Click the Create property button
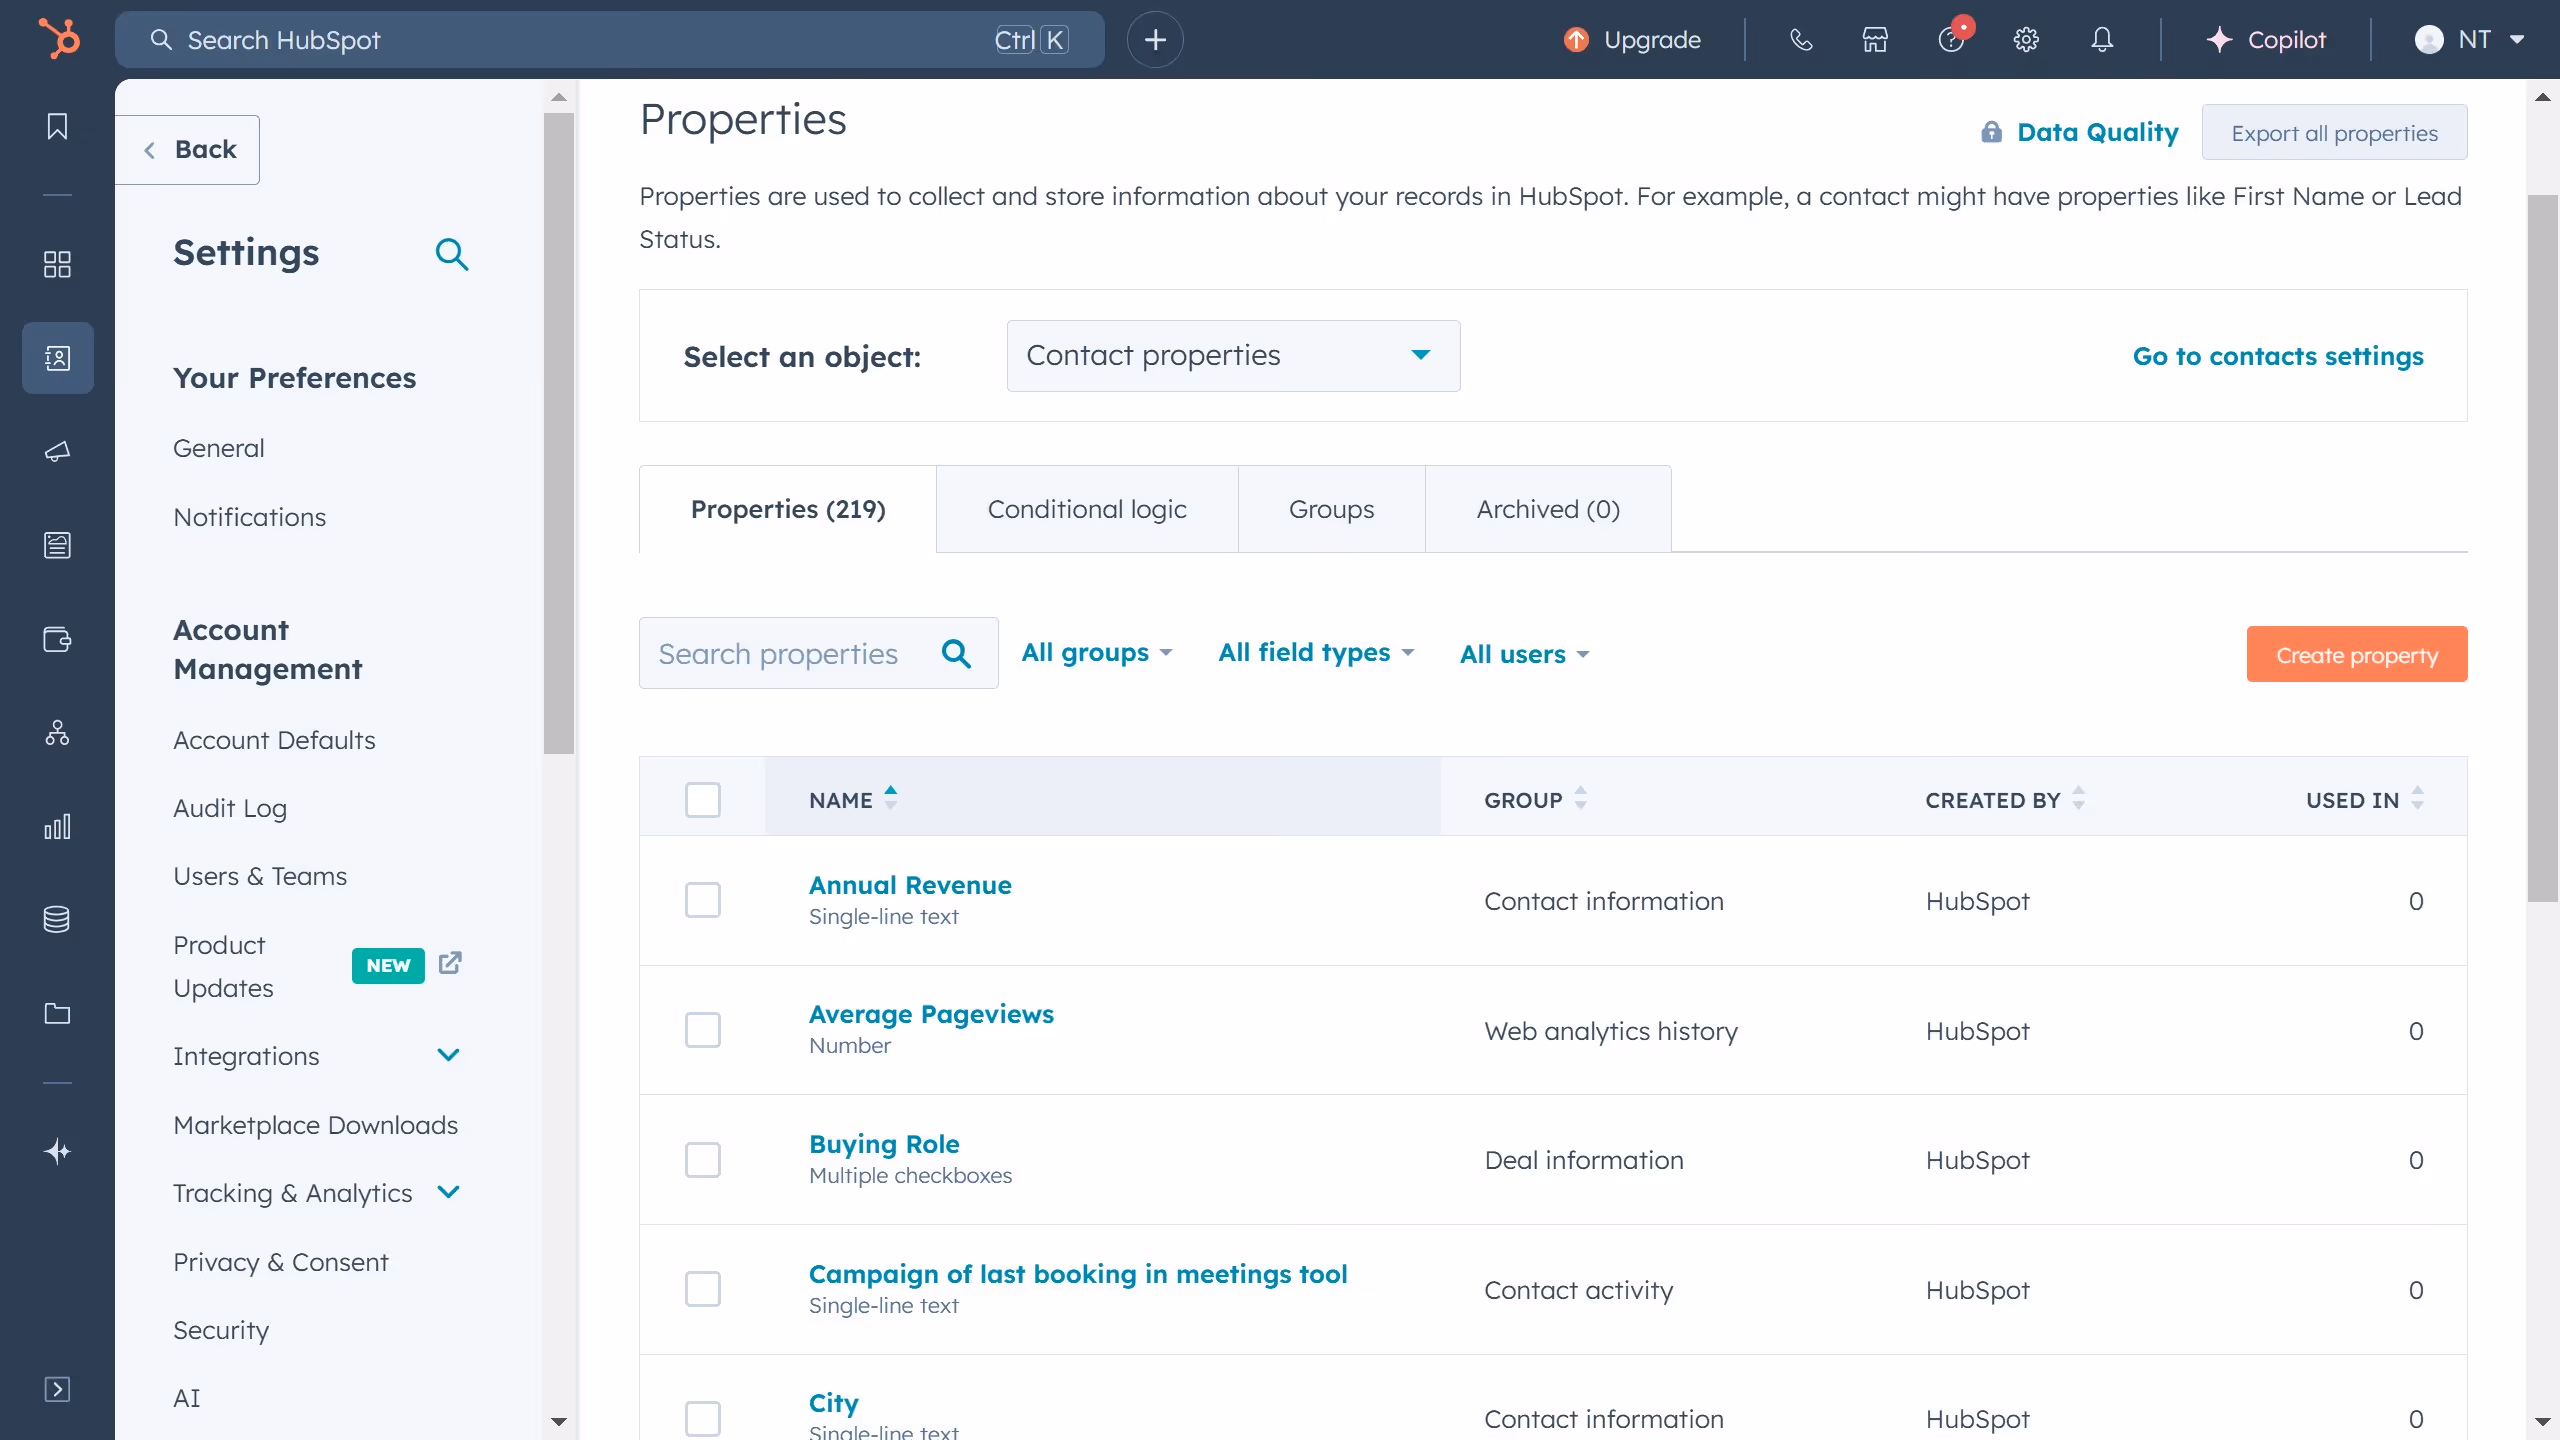The height and width of the screenshot is (1440, 2560). (x=2356, y=653)
